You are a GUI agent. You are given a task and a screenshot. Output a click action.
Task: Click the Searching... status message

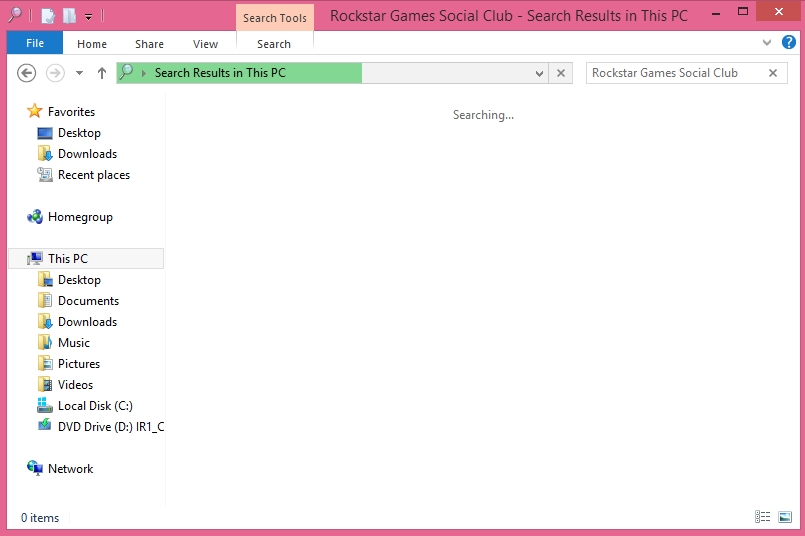483,115
